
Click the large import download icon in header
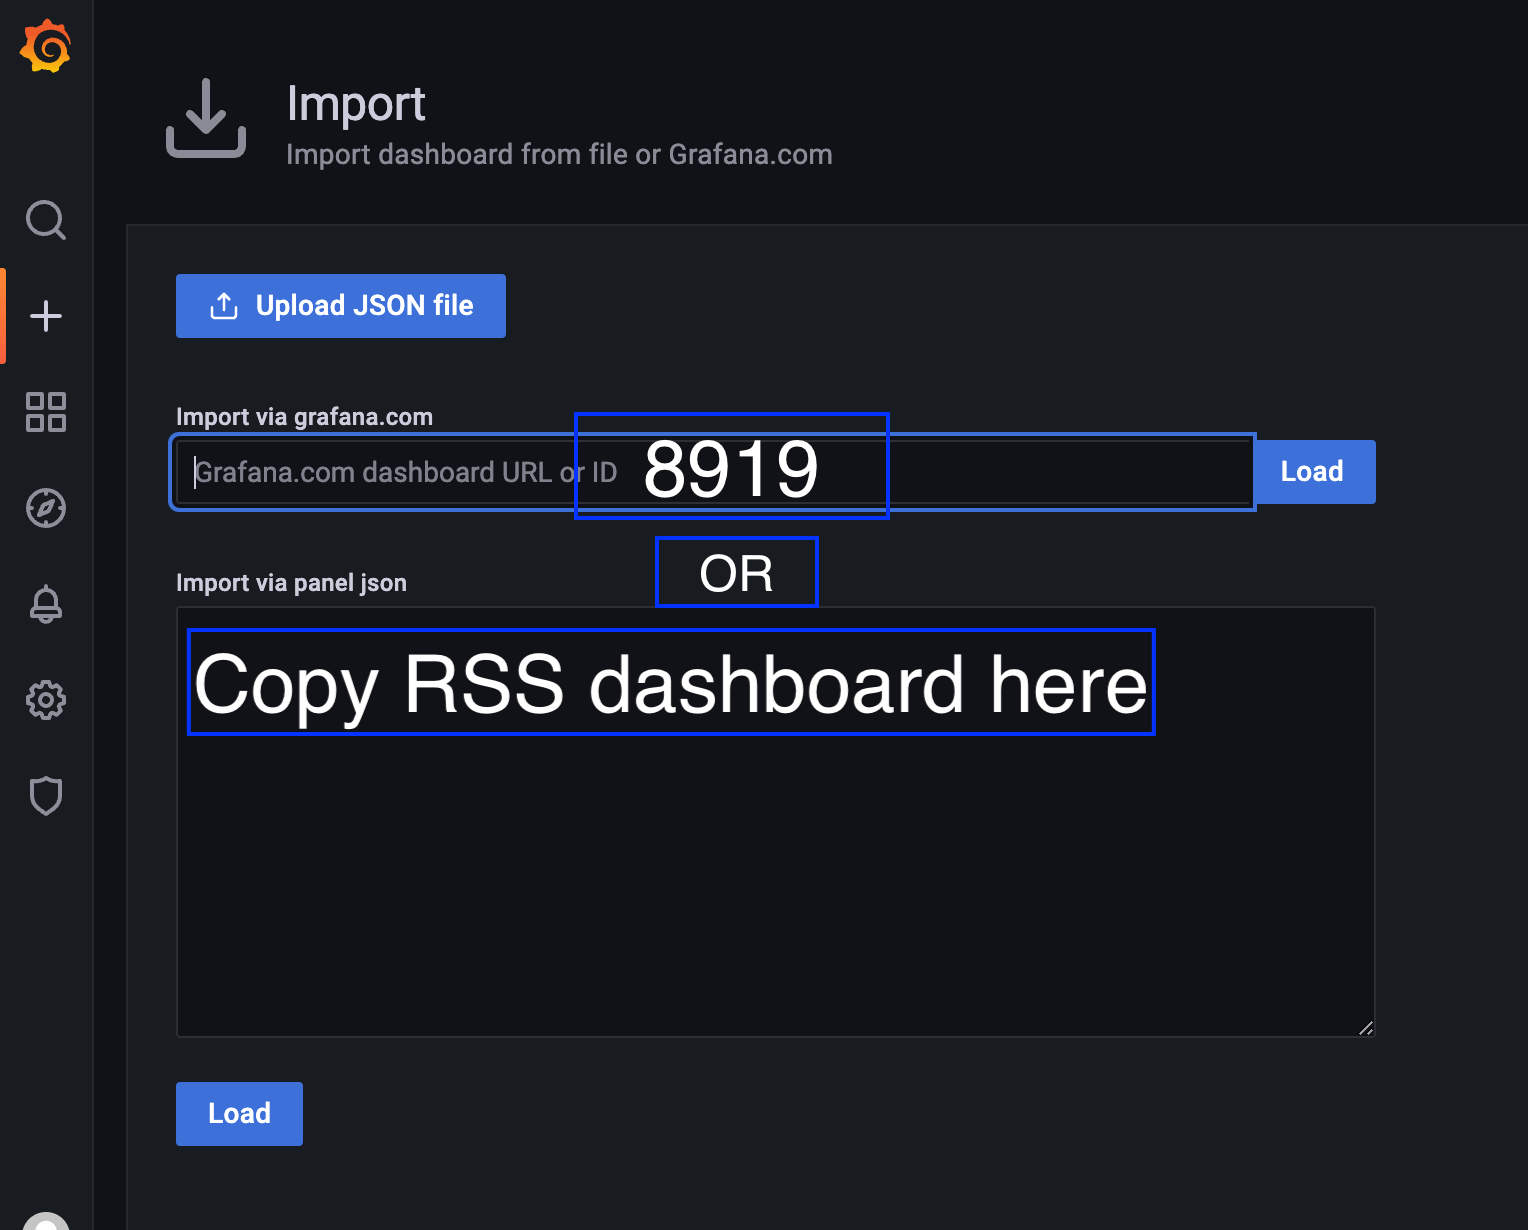point(206,118)
